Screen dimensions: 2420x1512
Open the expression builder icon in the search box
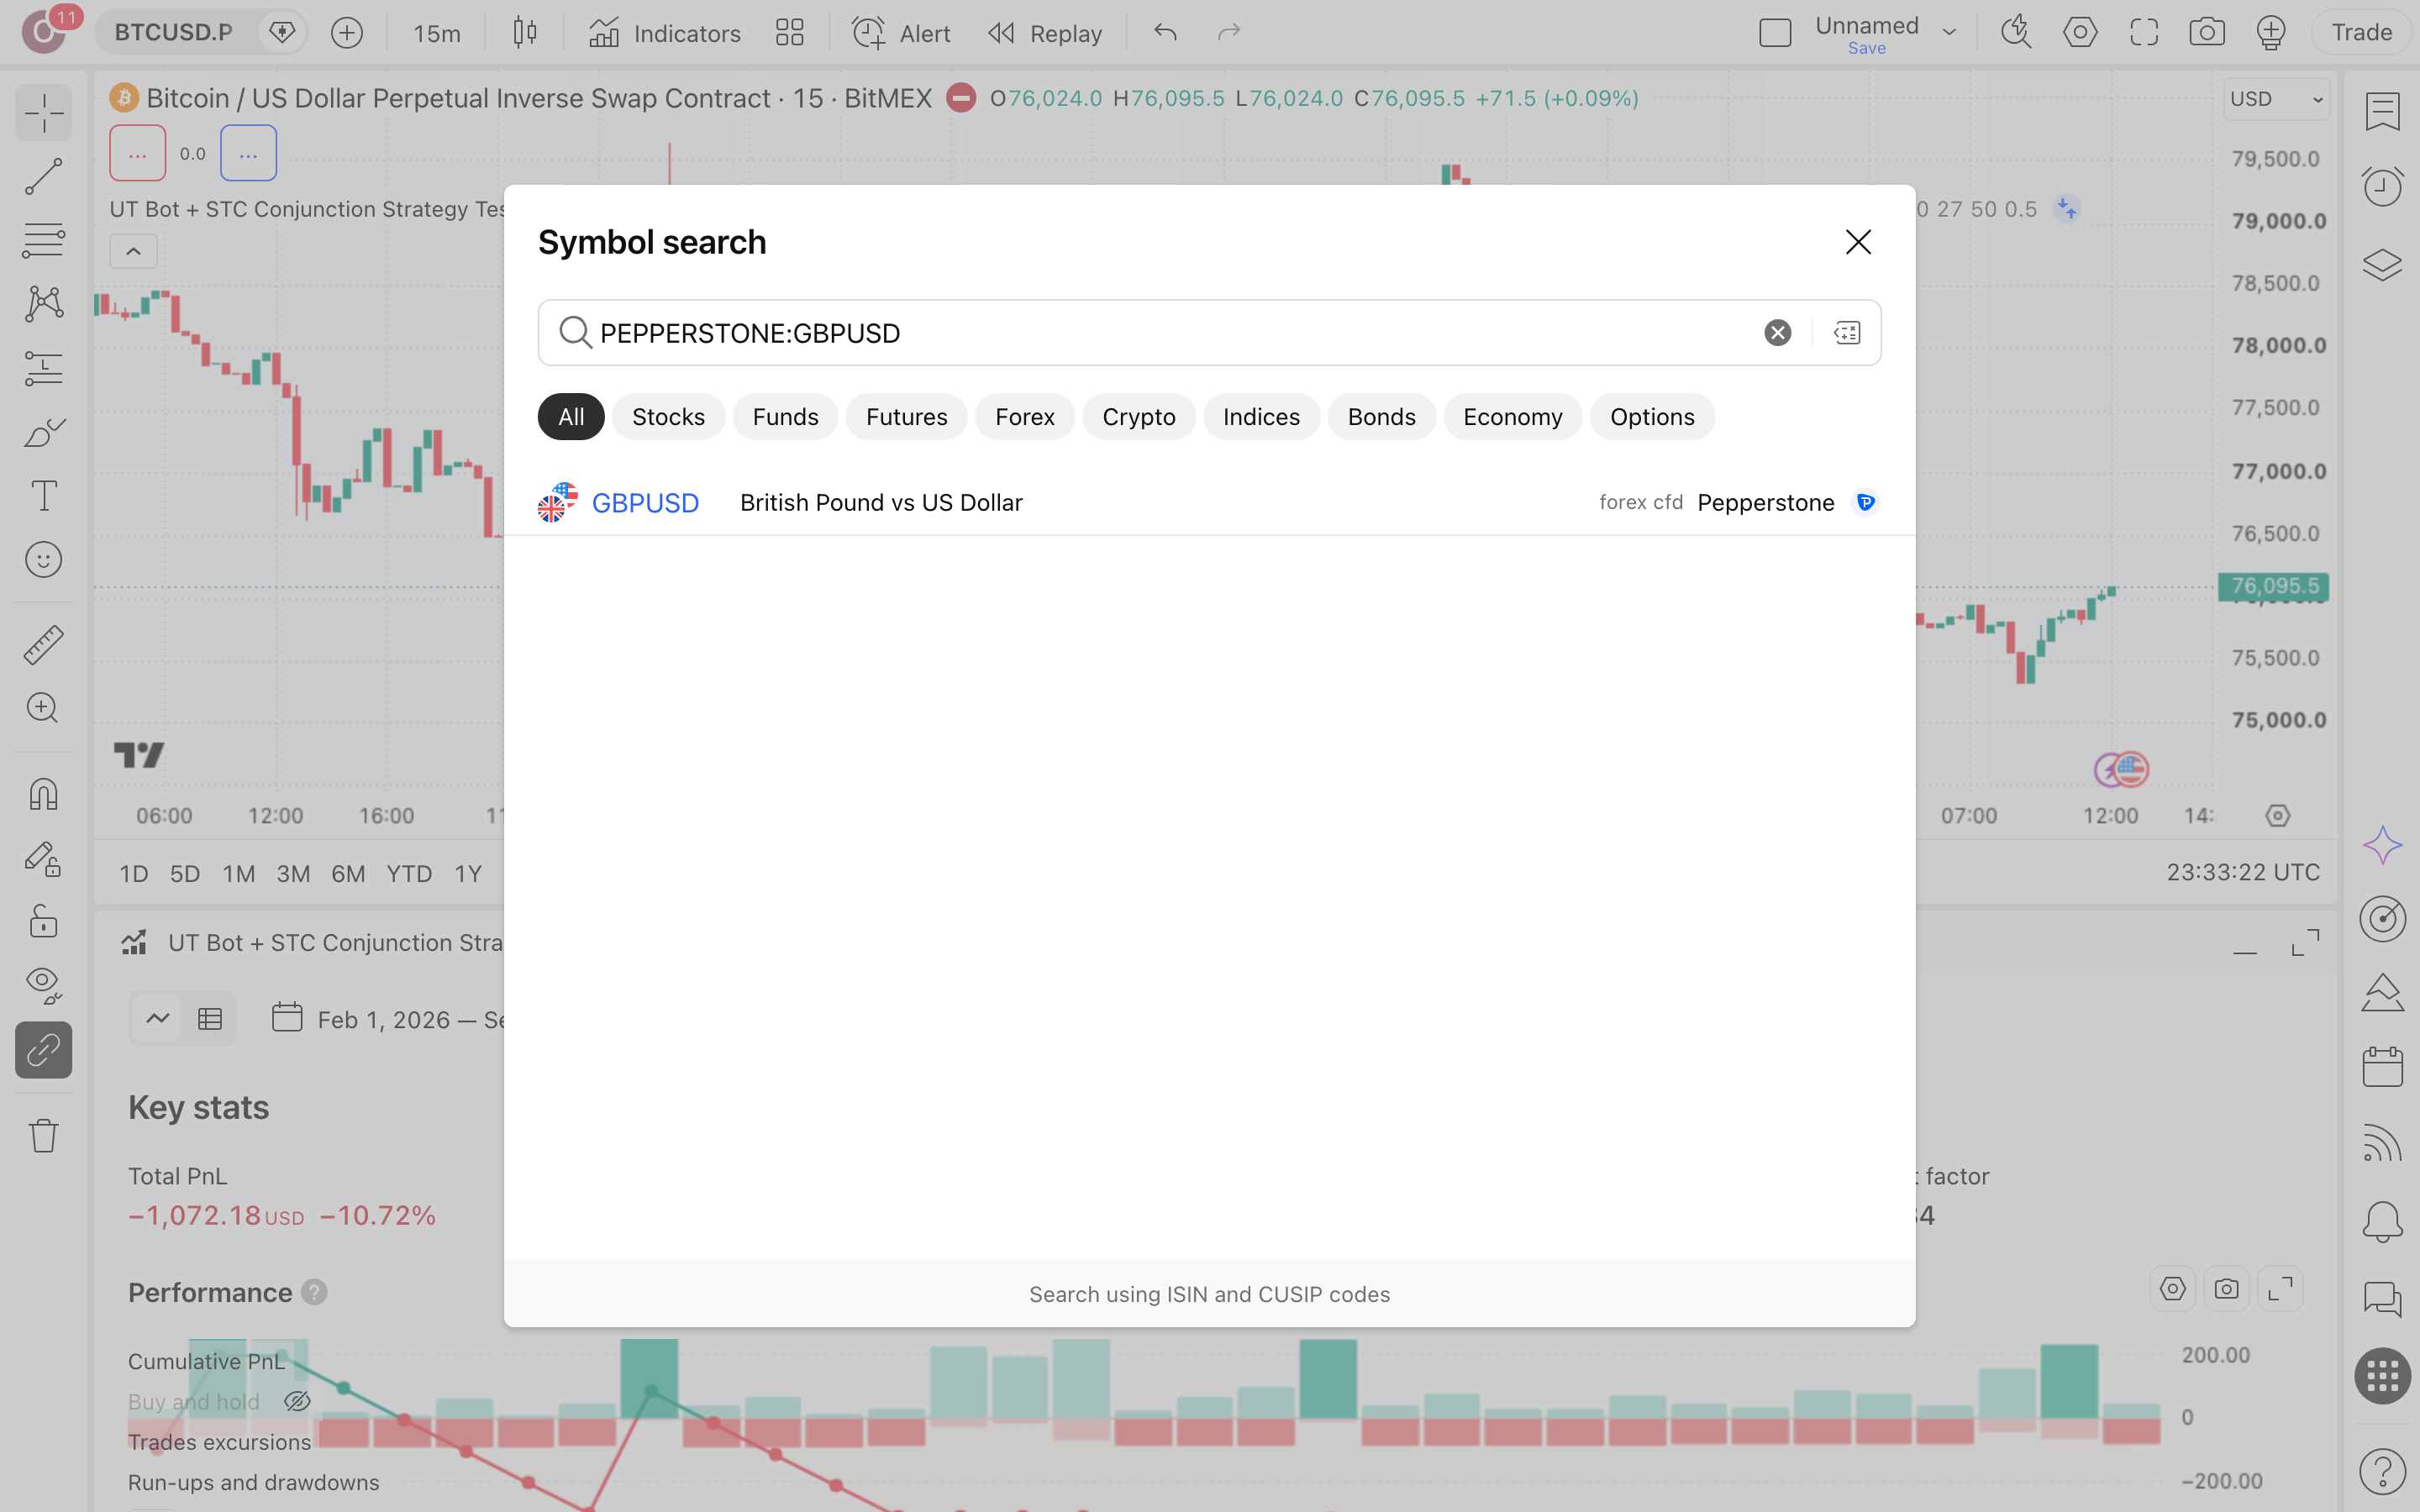click(x=1846, y=333)
